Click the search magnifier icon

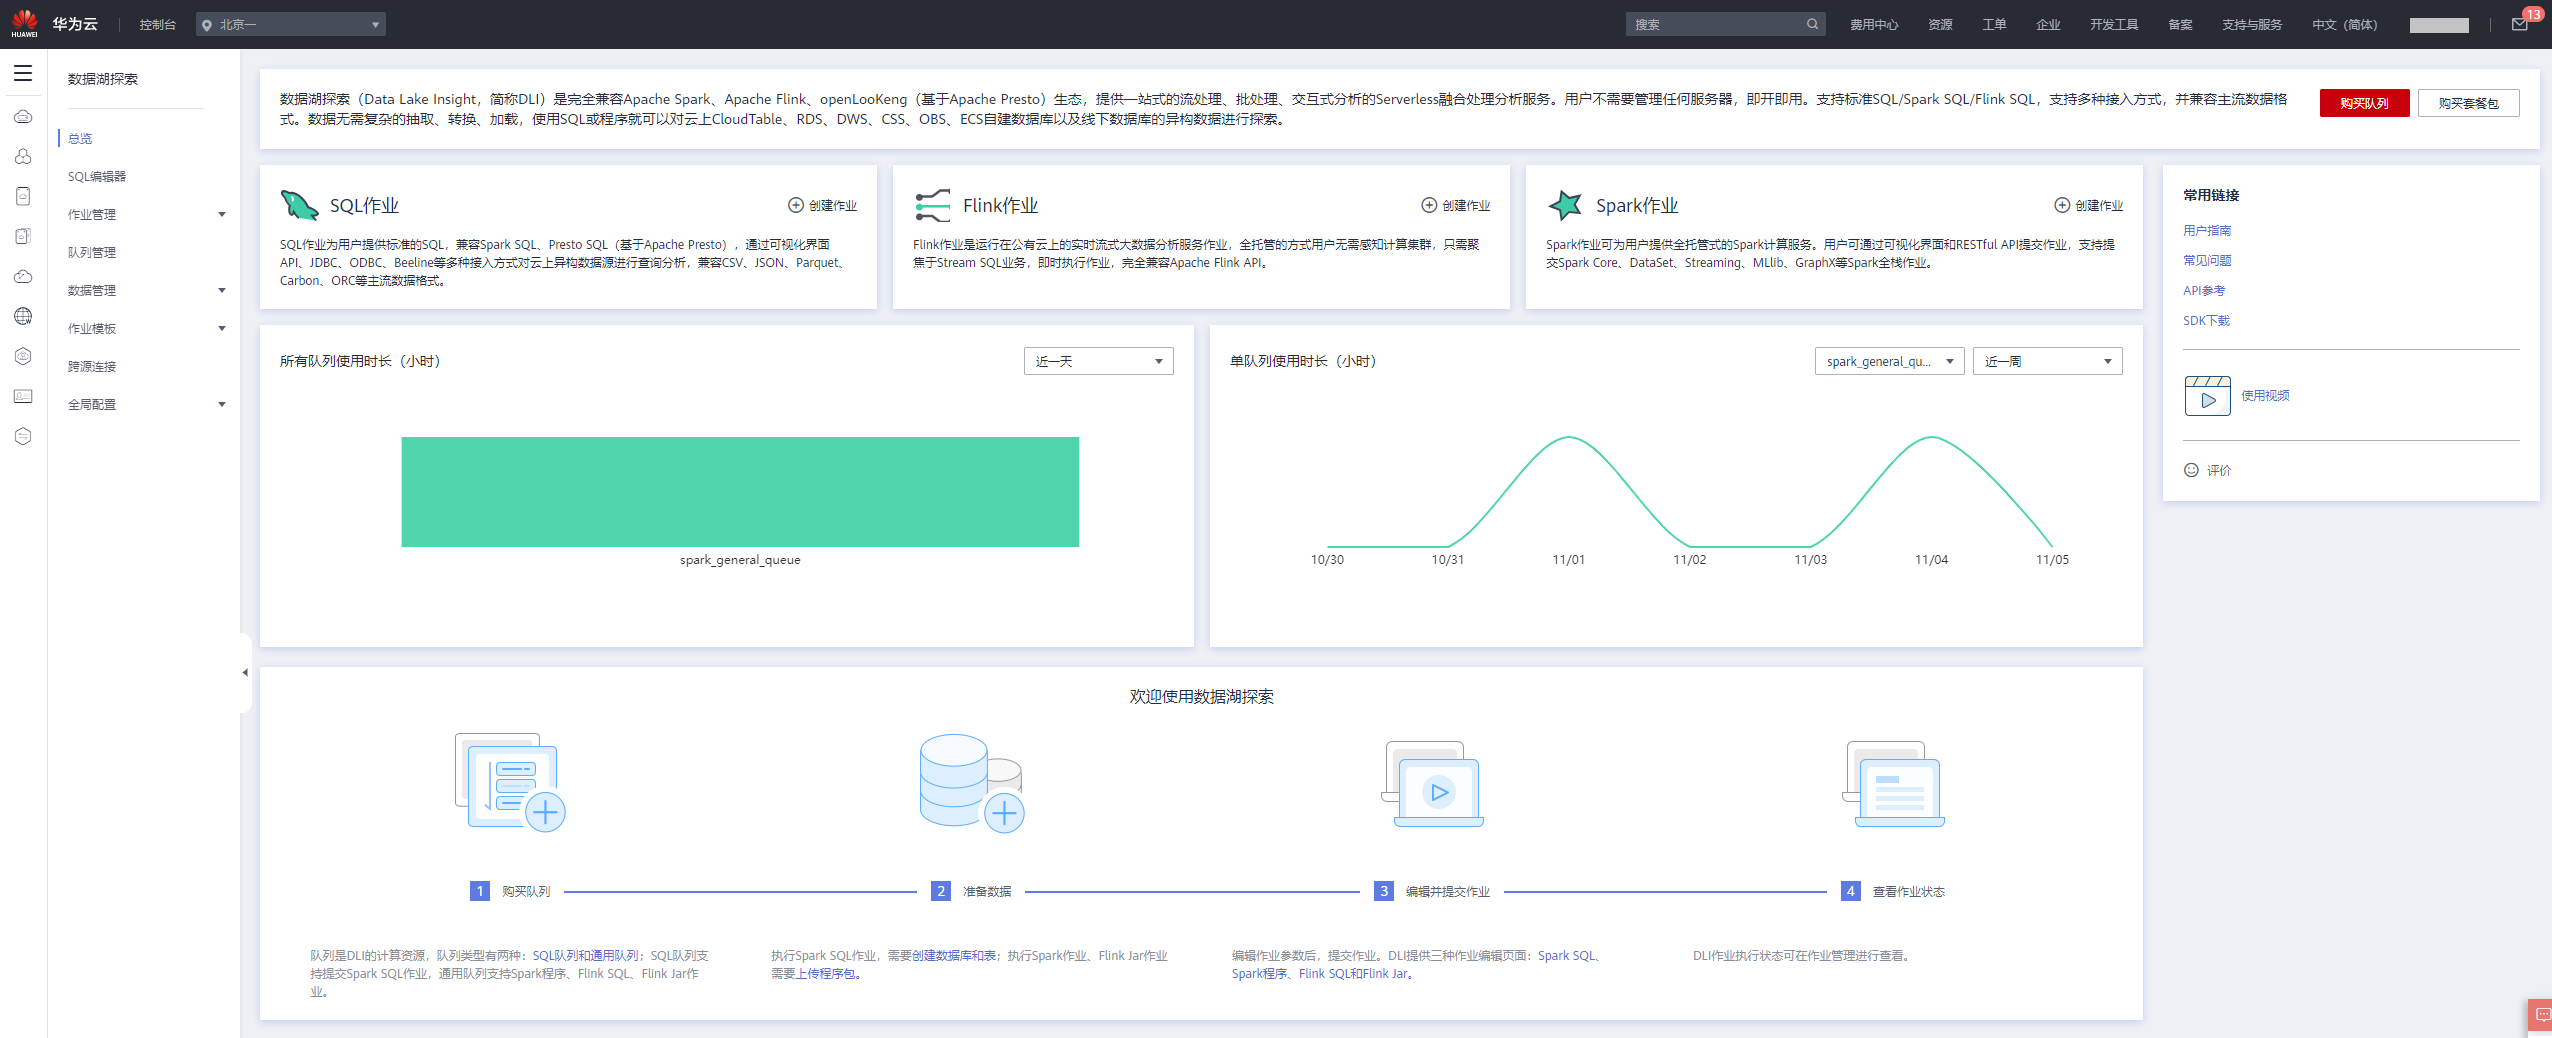click(1812, 24)
